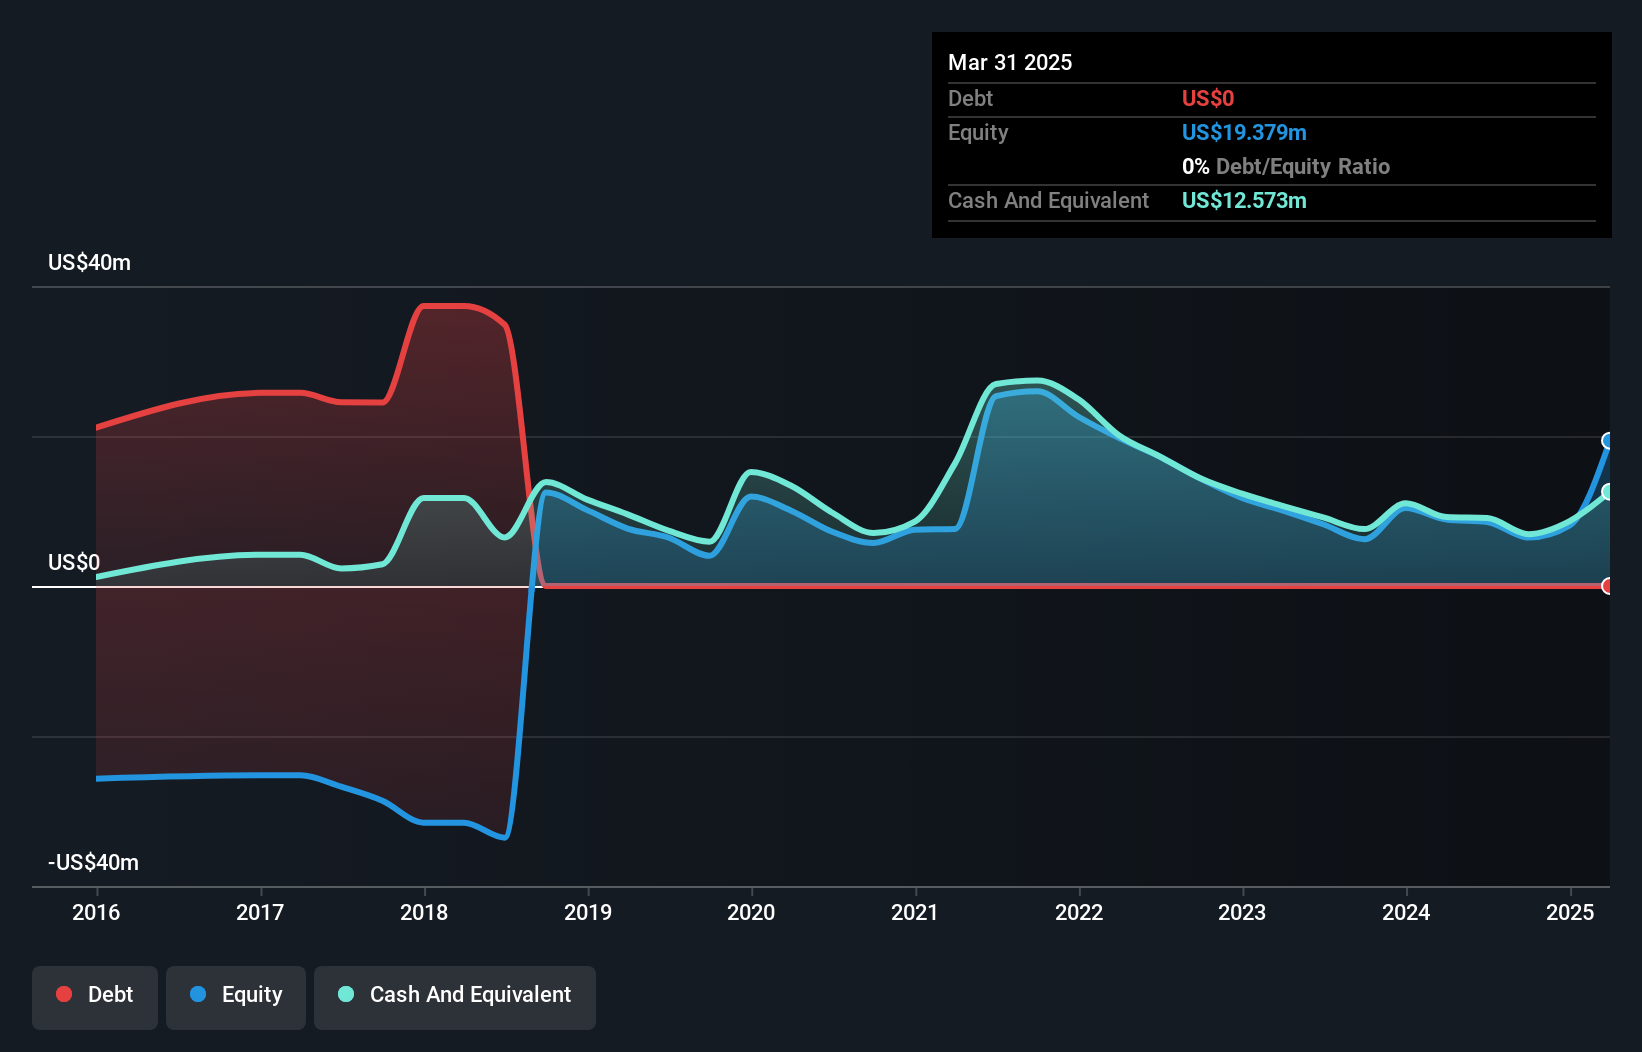Select the blue Equity endpoint marker on chart

point(1609,441)
